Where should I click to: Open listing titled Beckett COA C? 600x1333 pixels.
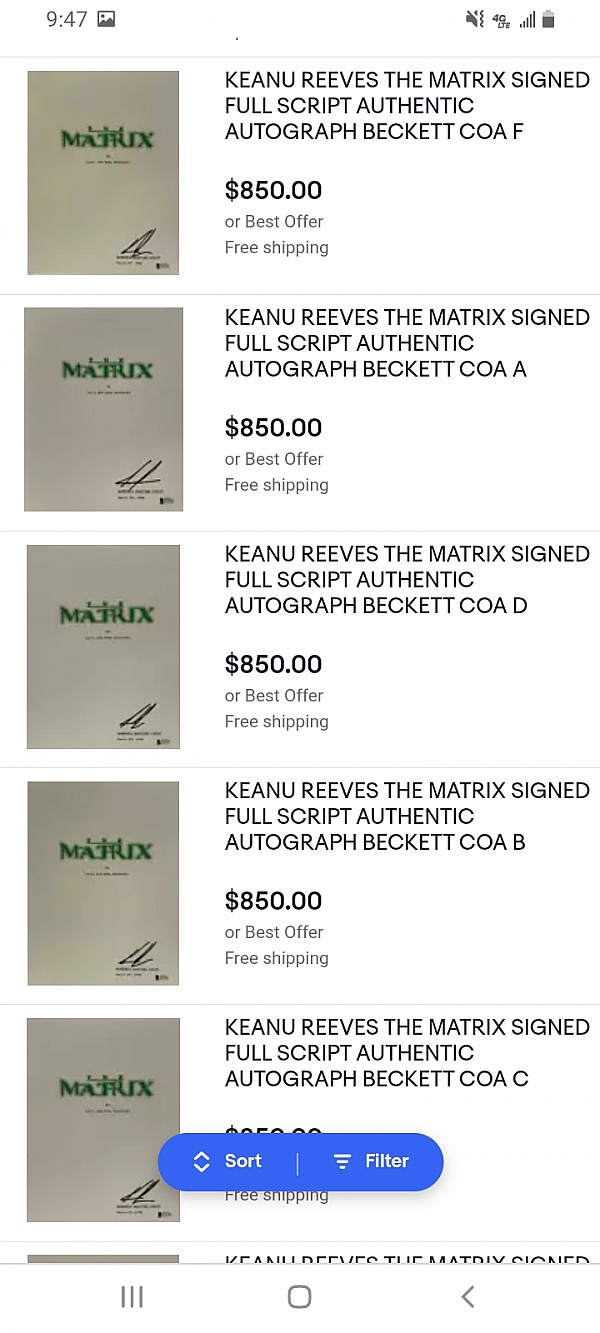point(406,1053)
